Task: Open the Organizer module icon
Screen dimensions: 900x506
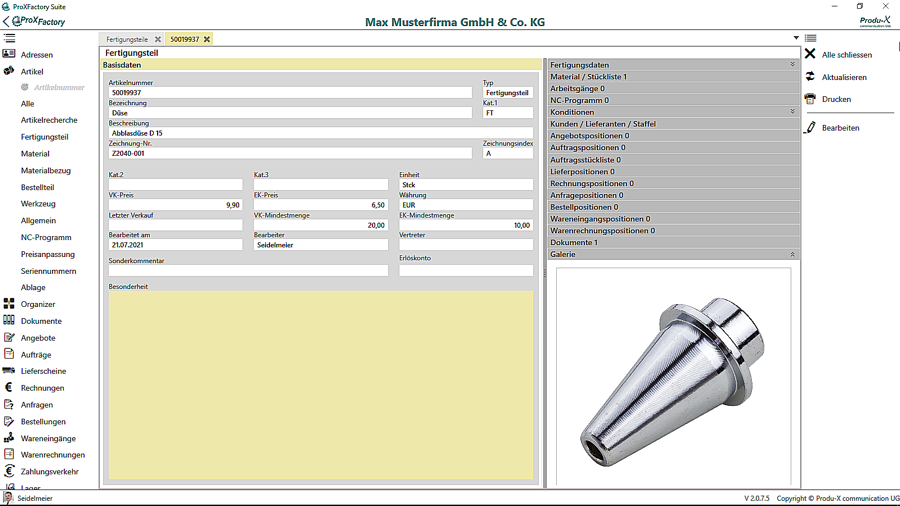Action: (9, 304)
